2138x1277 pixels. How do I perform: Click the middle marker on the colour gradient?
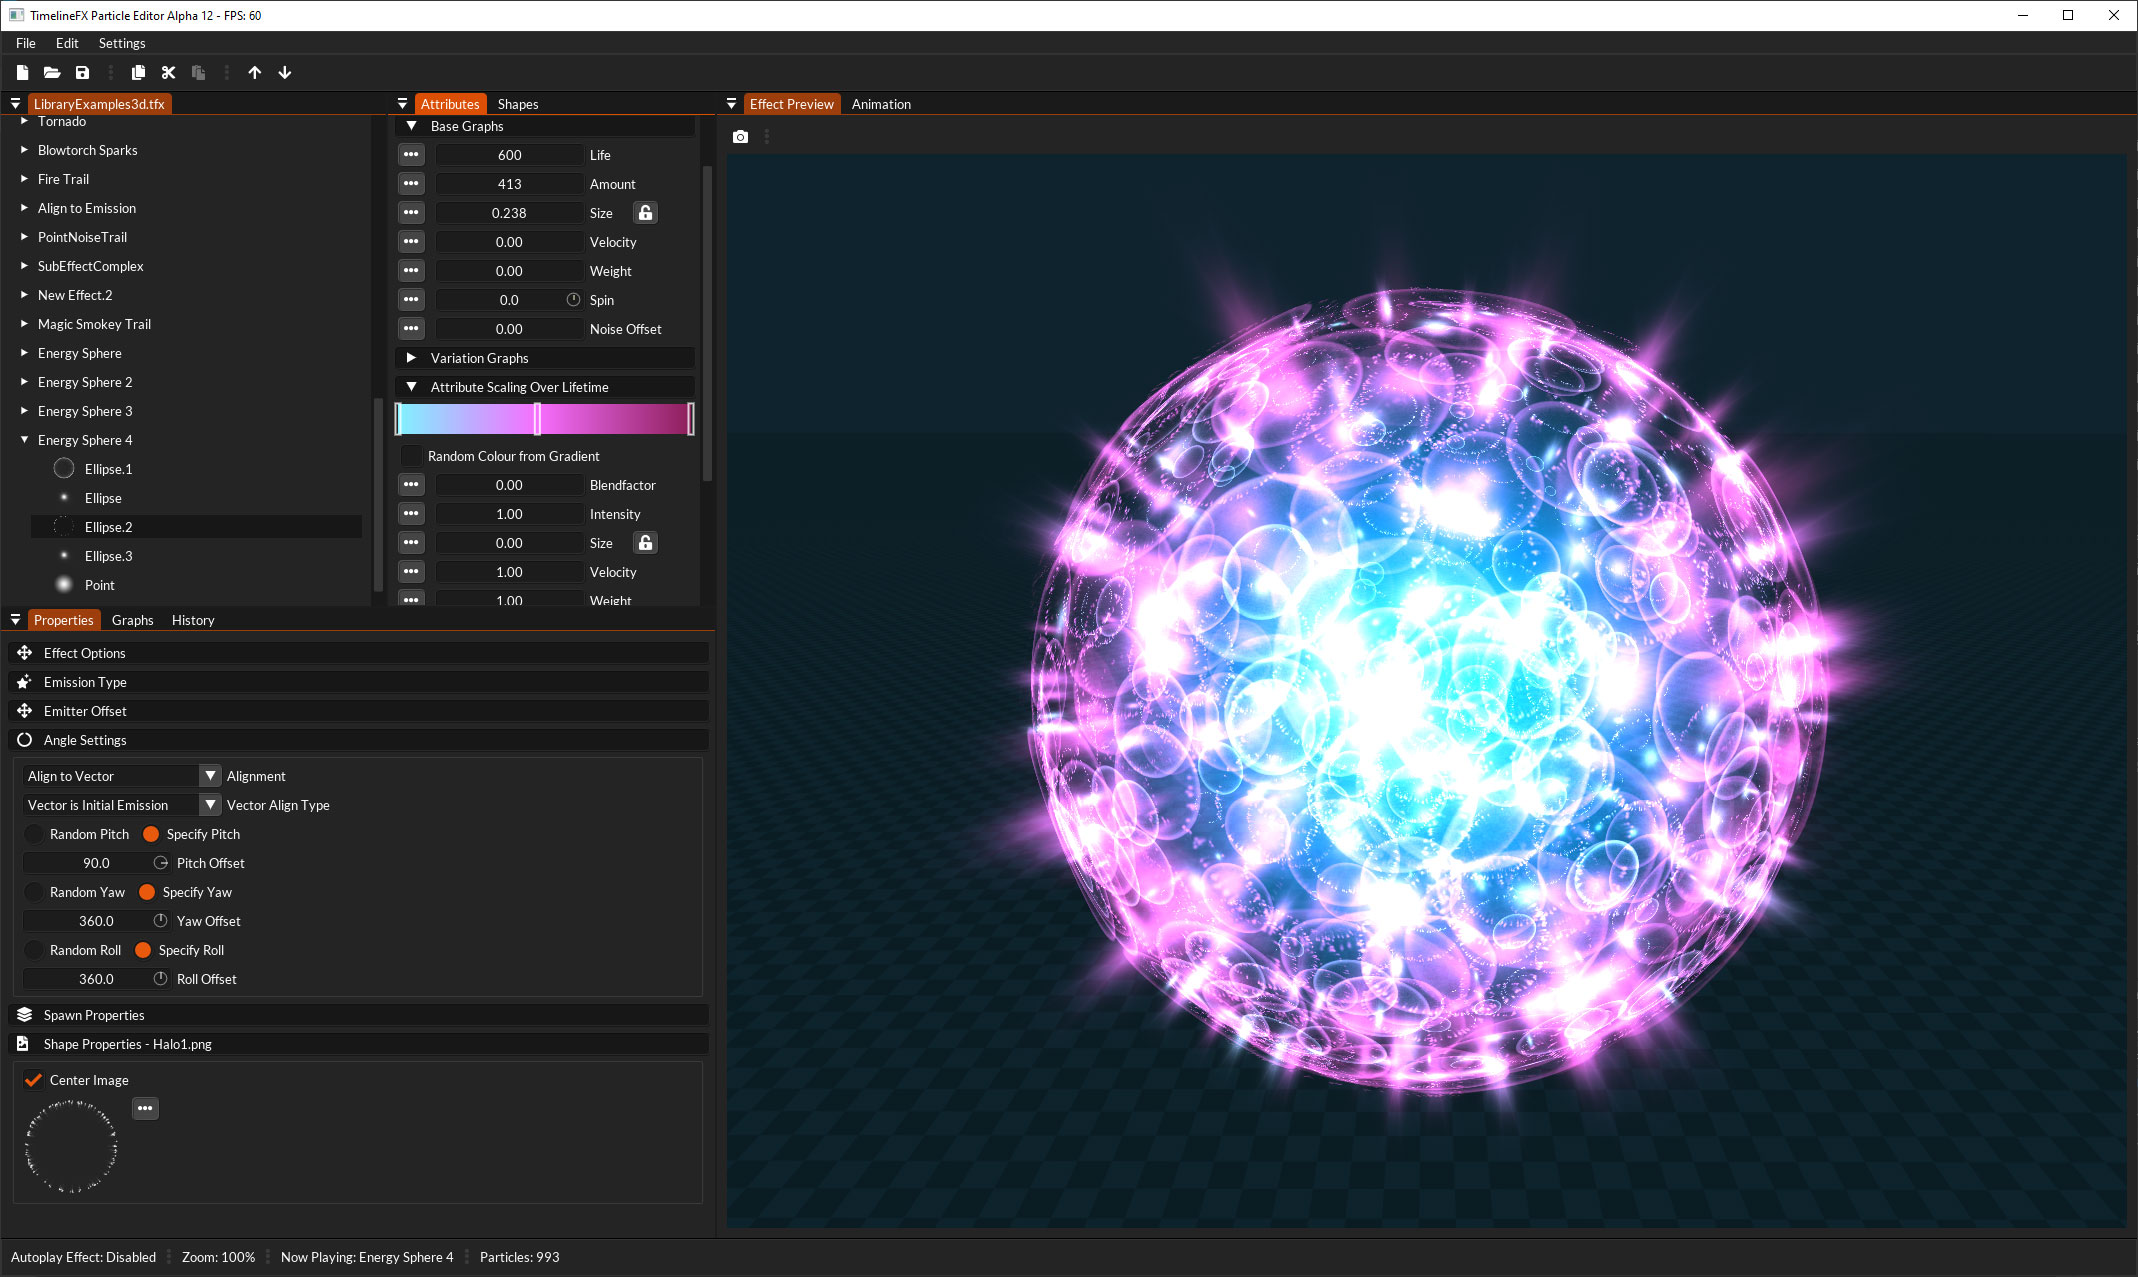click(537, 419)
